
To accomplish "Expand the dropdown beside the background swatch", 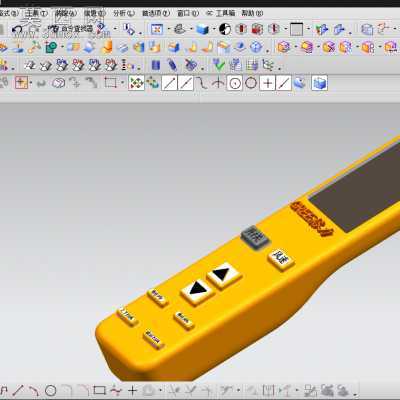I will (x=308, y=29).
